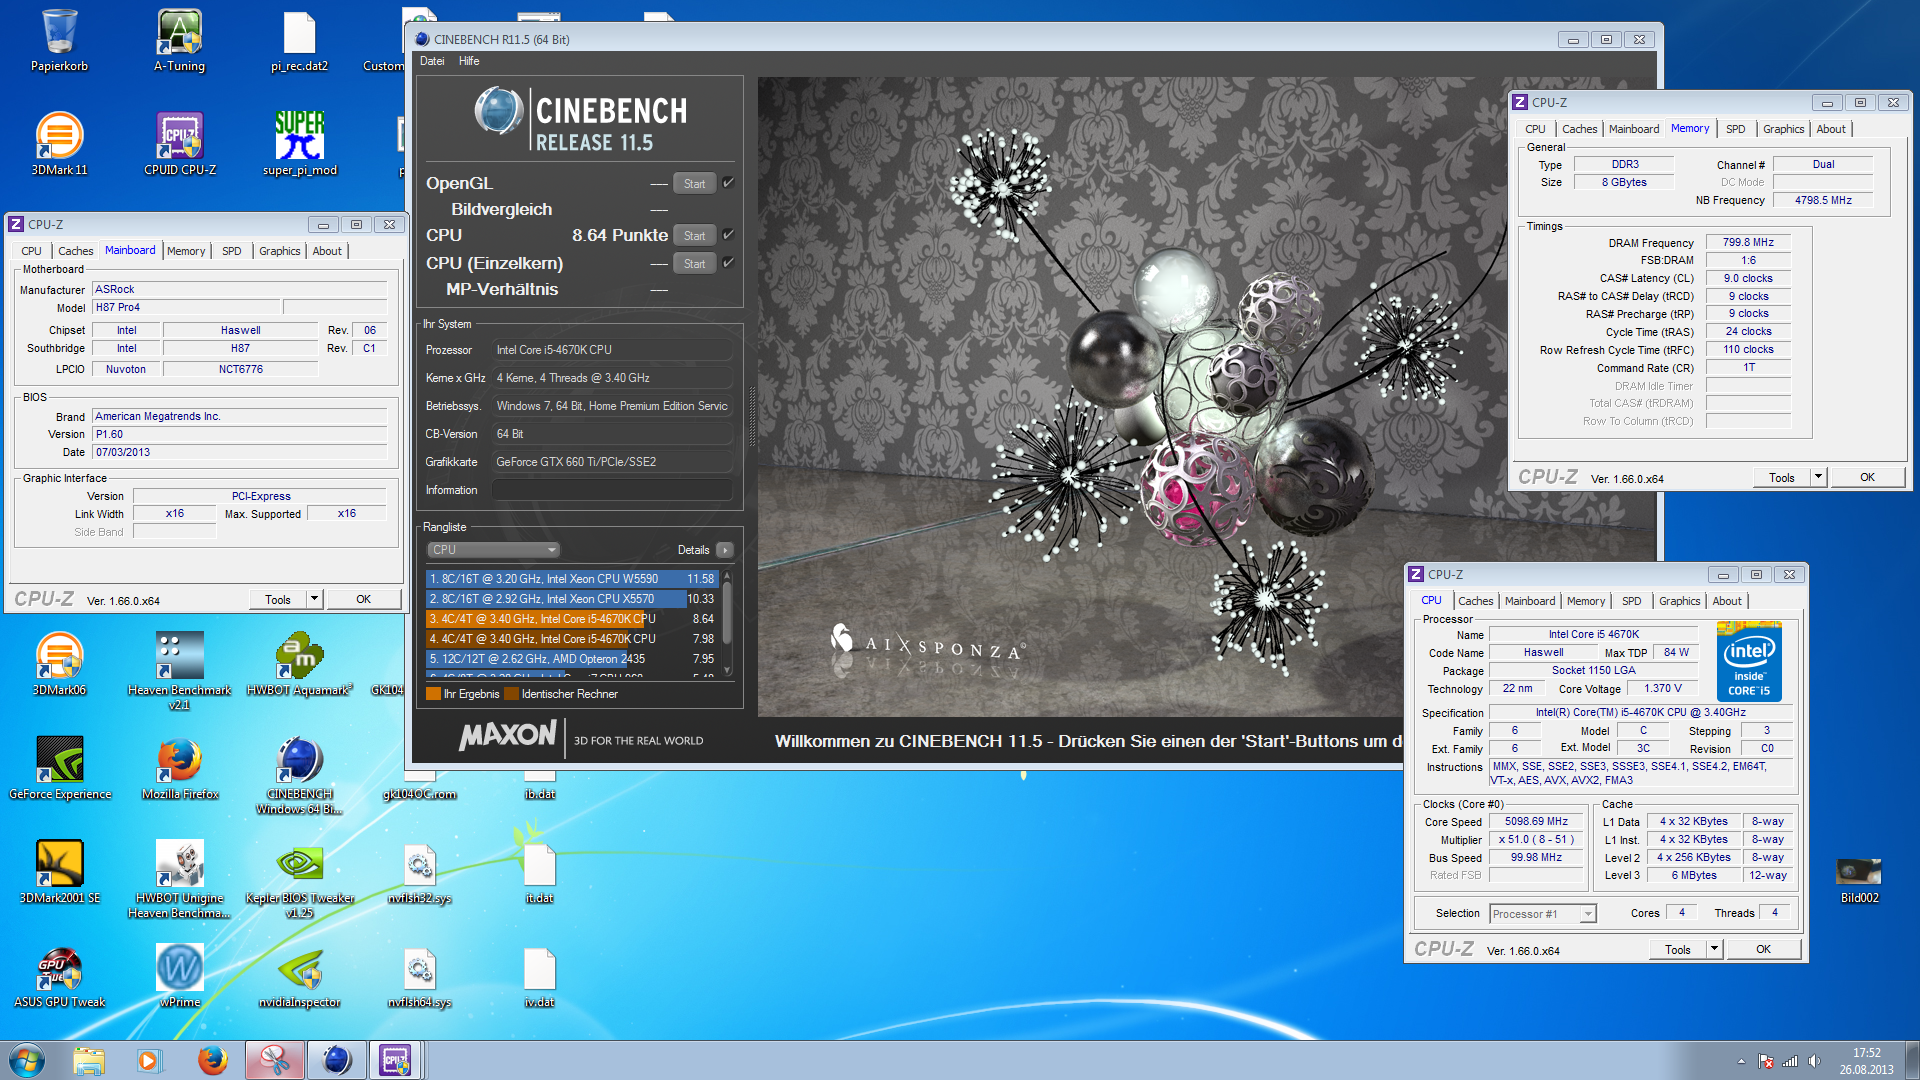Toggle CPU (Einzelkern) test checkbox
This screenshot has height=1080, width=1920.
[728, 263]
